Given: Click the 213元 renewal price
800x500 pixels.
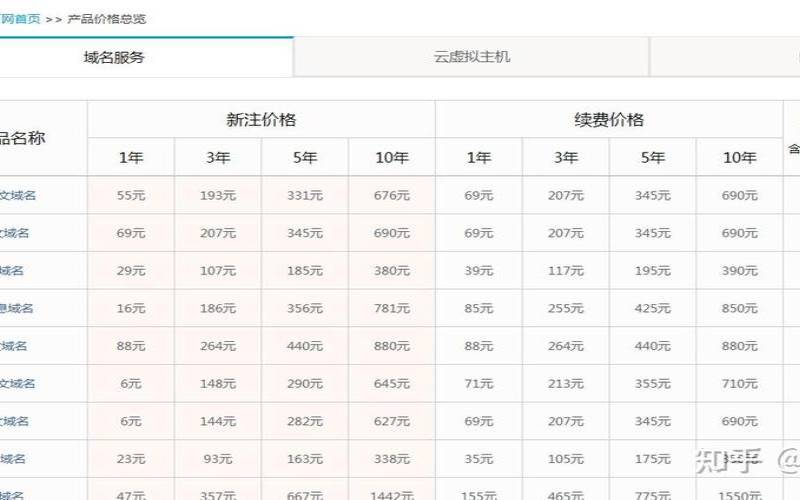Looking at the screenshot, I should (x=565, y=384).
